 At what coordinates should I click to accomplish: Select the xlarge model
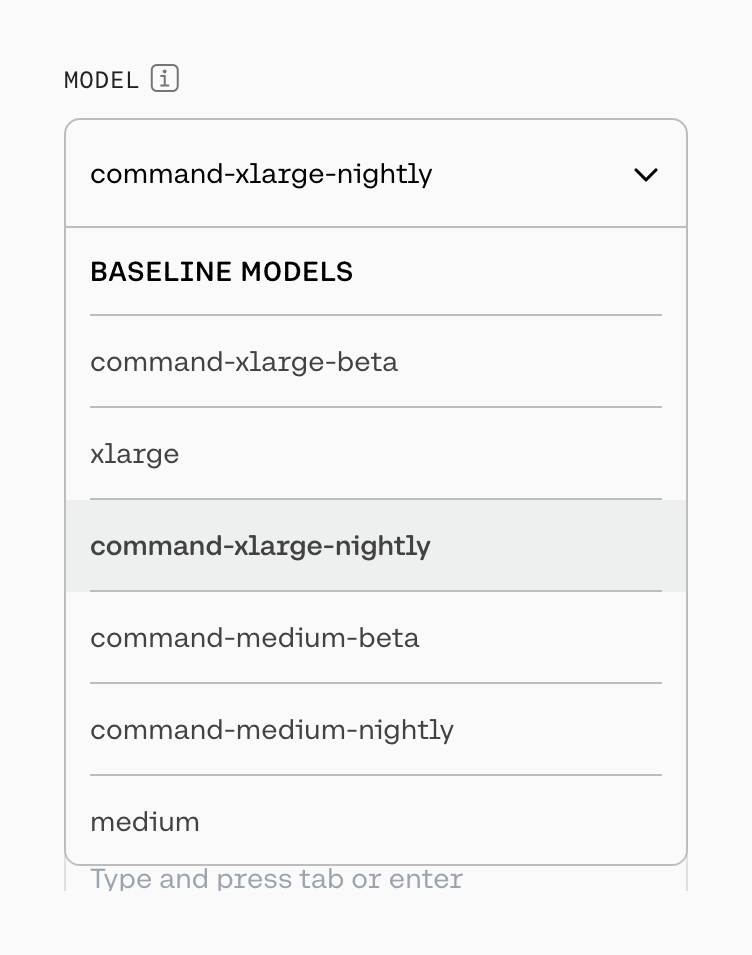pos(135,454)
